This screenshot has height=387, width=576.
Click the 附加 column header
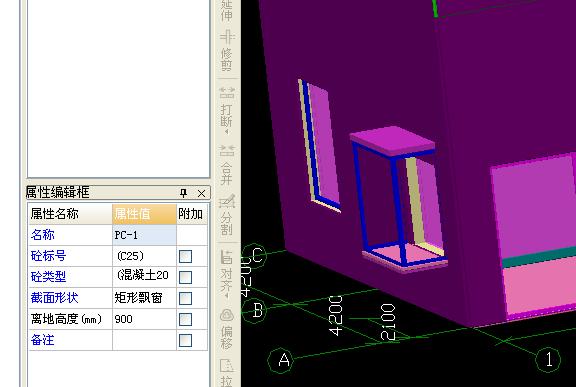click(192, 214)
